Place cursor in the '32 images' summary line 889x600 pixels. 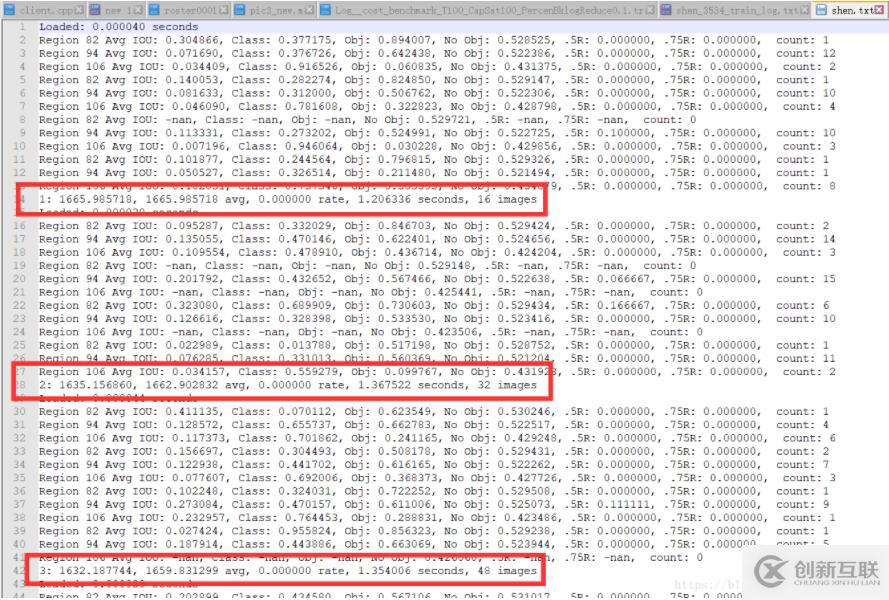(287, 384)
